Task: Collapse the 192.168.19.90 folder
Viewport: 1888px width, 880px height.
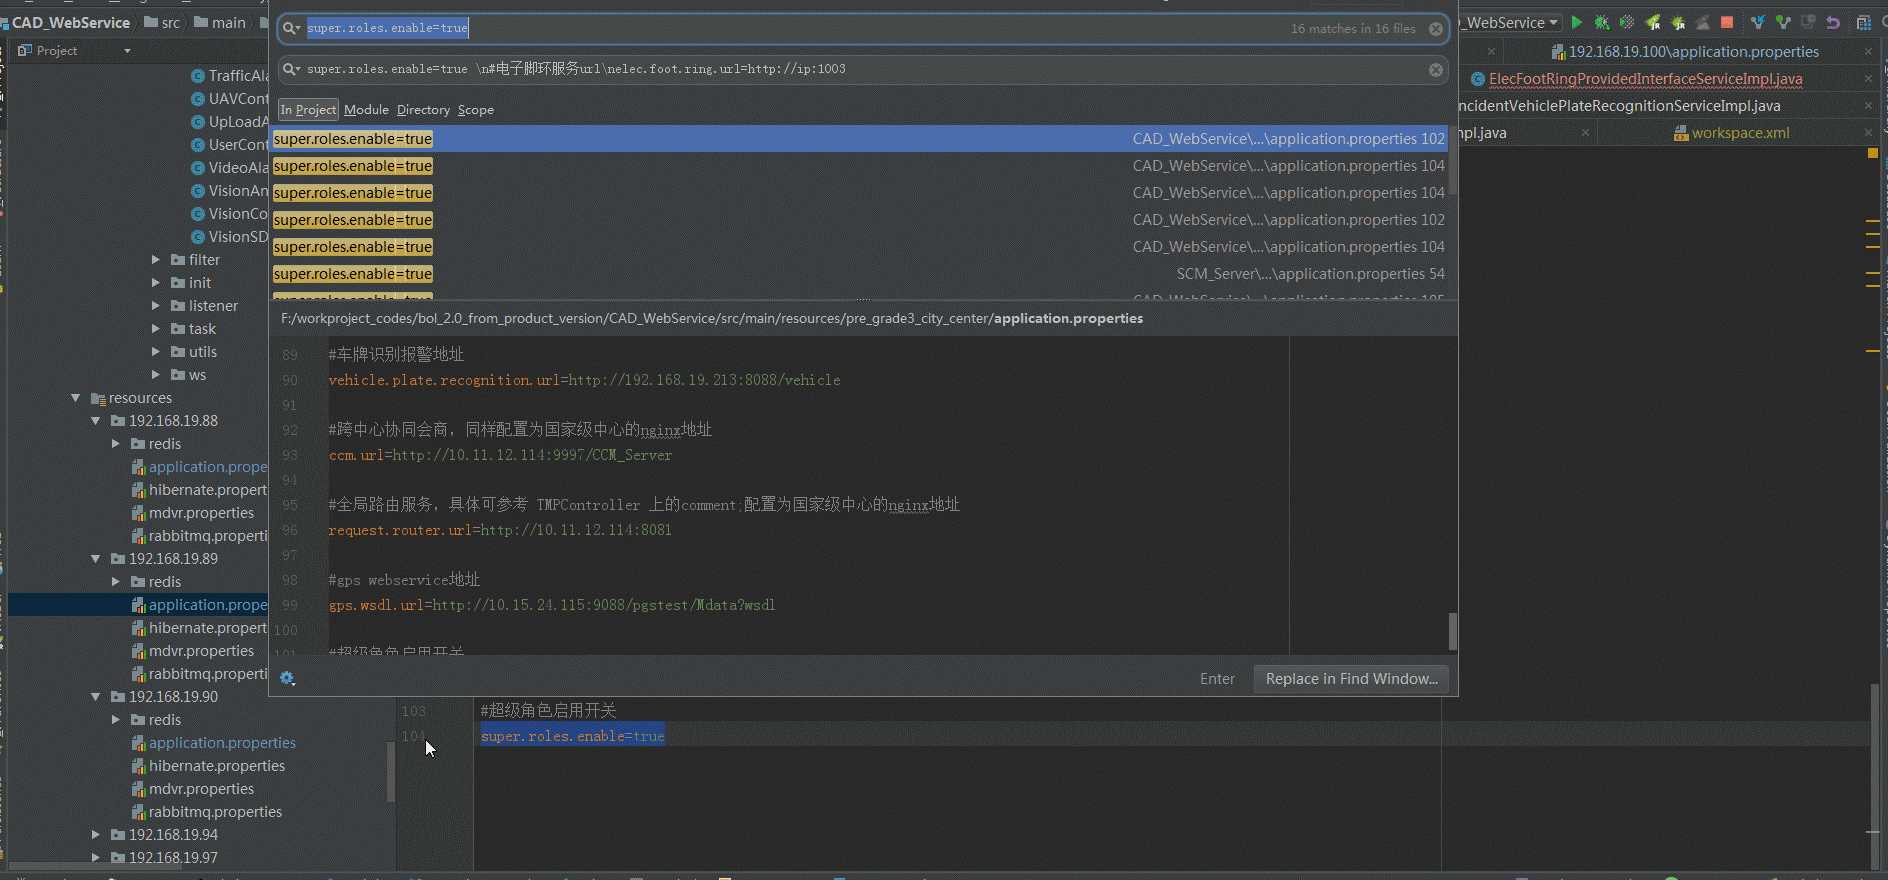Action: point(95,697)
